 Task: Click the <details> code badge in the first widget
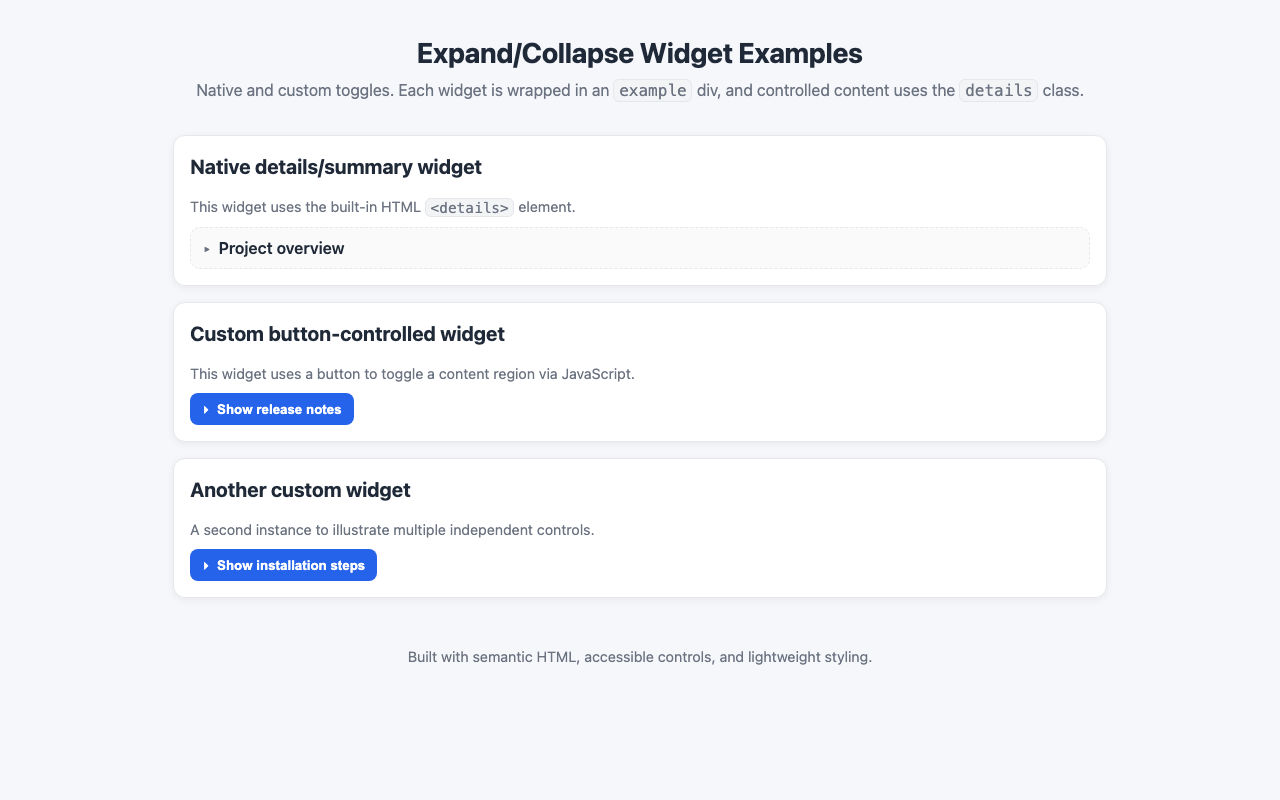(x=469, y=207)
